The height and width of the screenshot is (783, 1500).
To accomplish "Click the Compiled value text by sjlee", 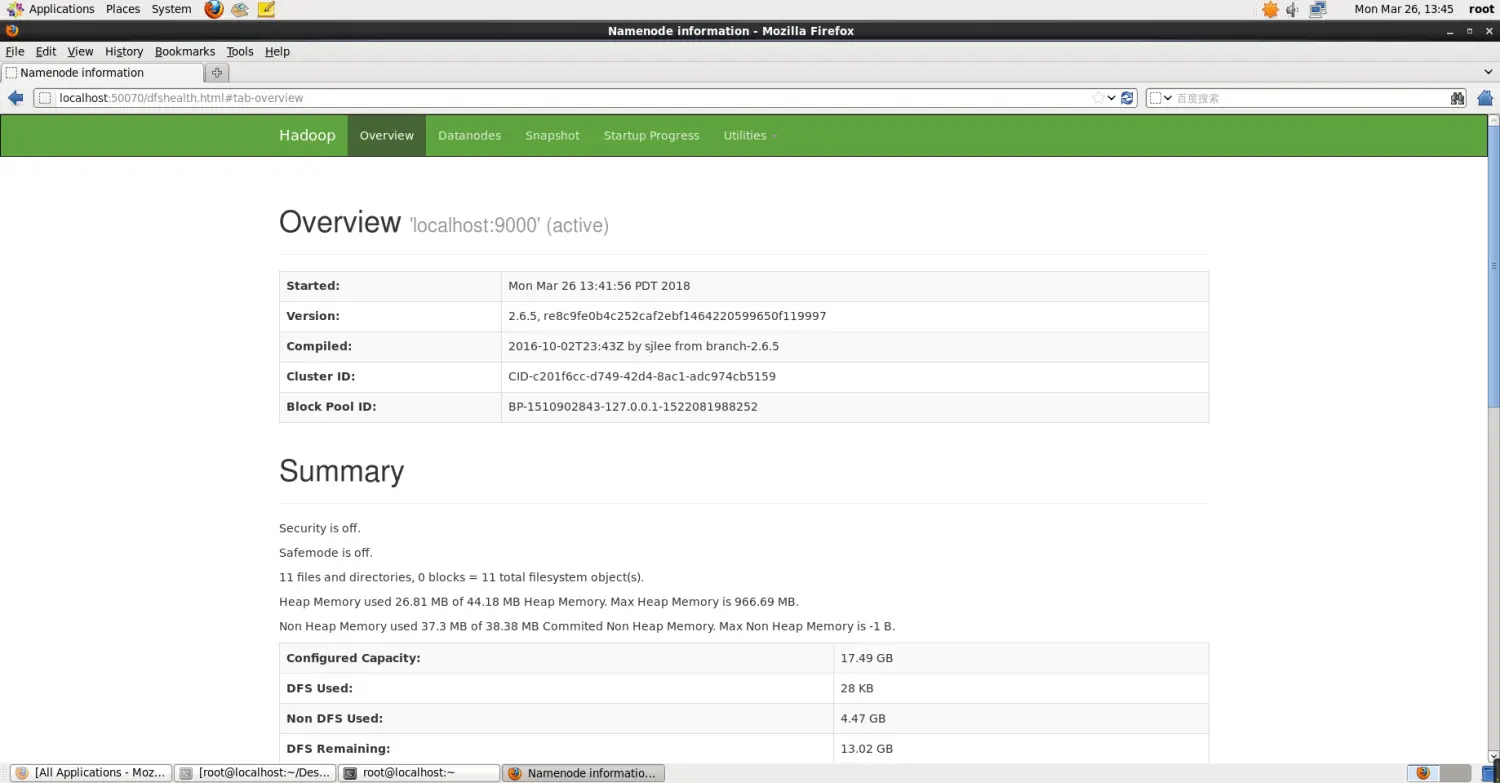I will [x=643, y=346].
